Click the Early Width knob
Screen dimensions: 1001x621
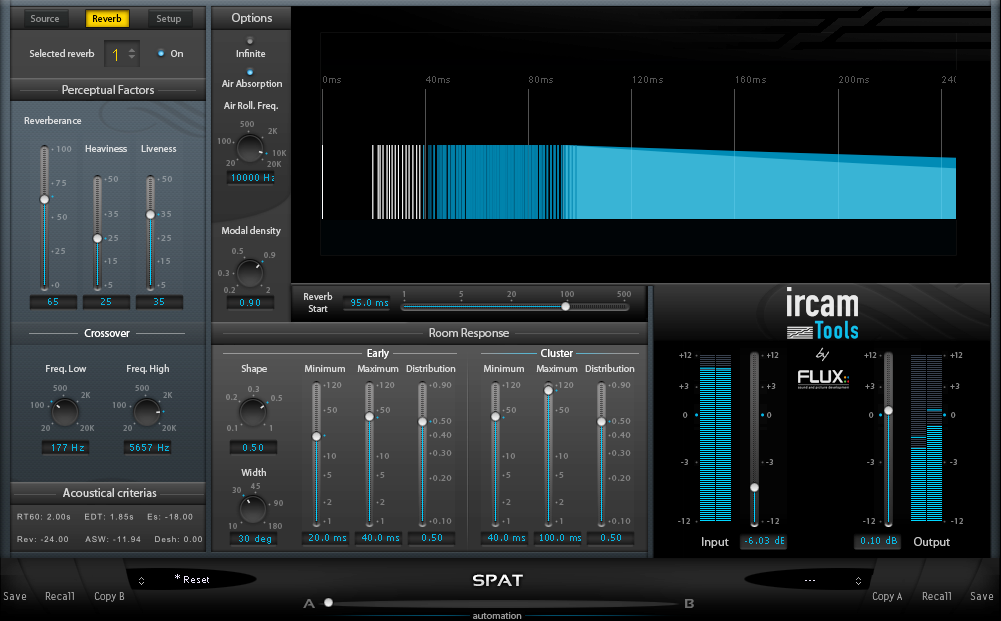coord(253,508)
